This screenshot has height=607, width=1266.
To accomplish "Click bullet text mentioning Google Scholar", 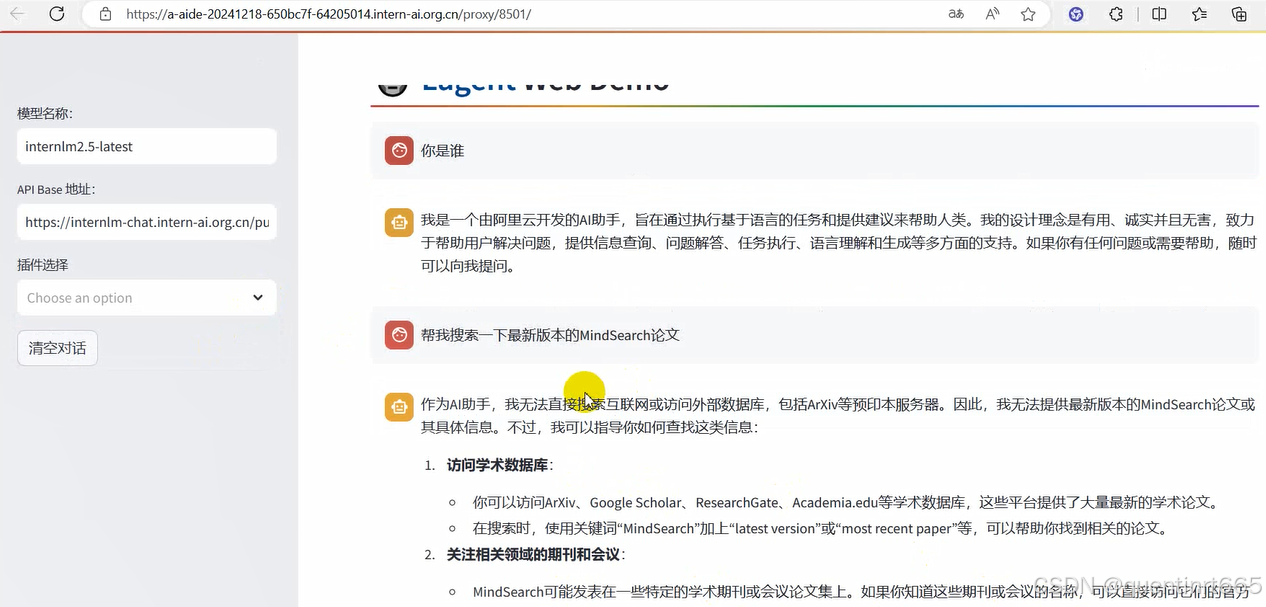I will tap(845, 502).
